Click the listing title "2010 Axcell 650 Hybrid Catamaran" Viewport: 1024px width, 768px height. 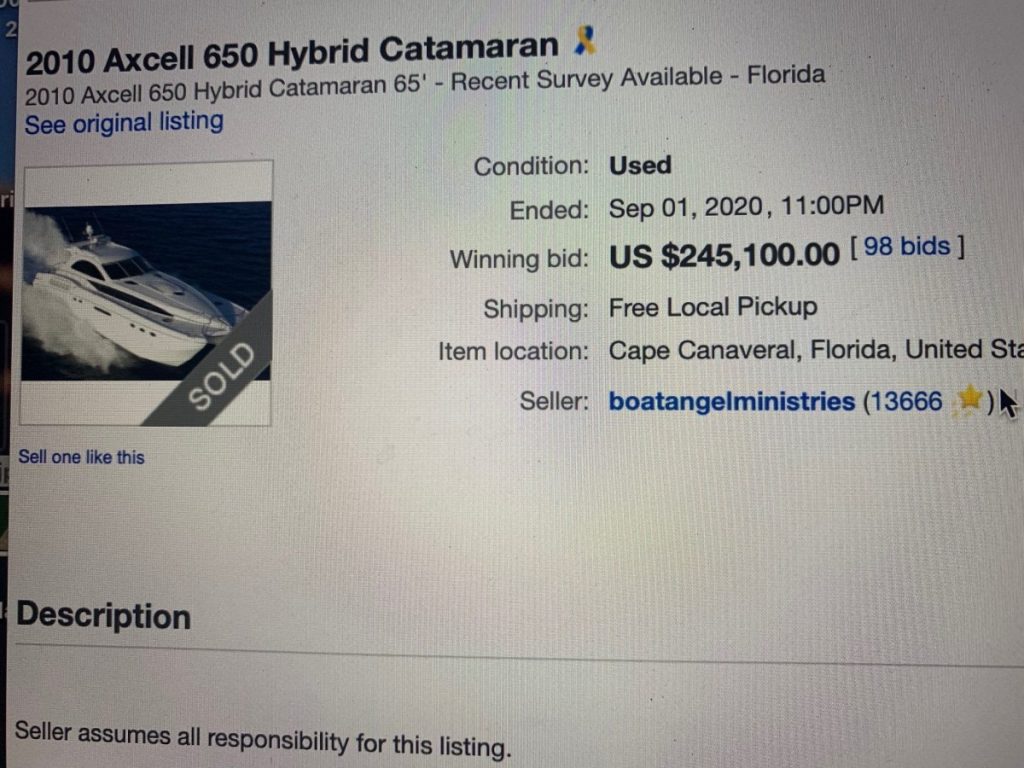[x=291, y=52]
